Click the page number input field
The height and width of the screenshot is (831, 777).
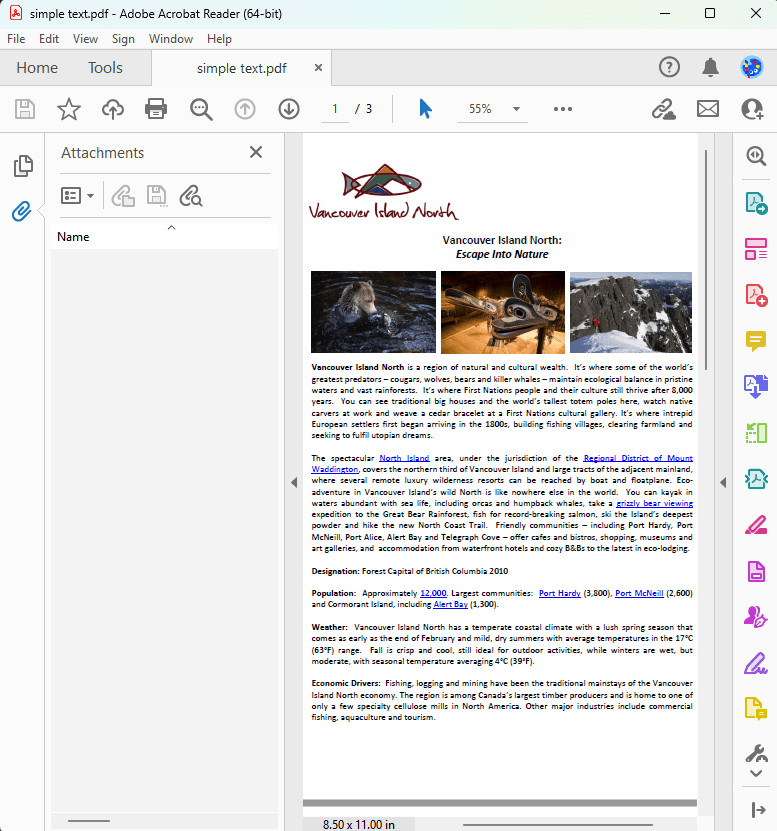click(335, 109)
